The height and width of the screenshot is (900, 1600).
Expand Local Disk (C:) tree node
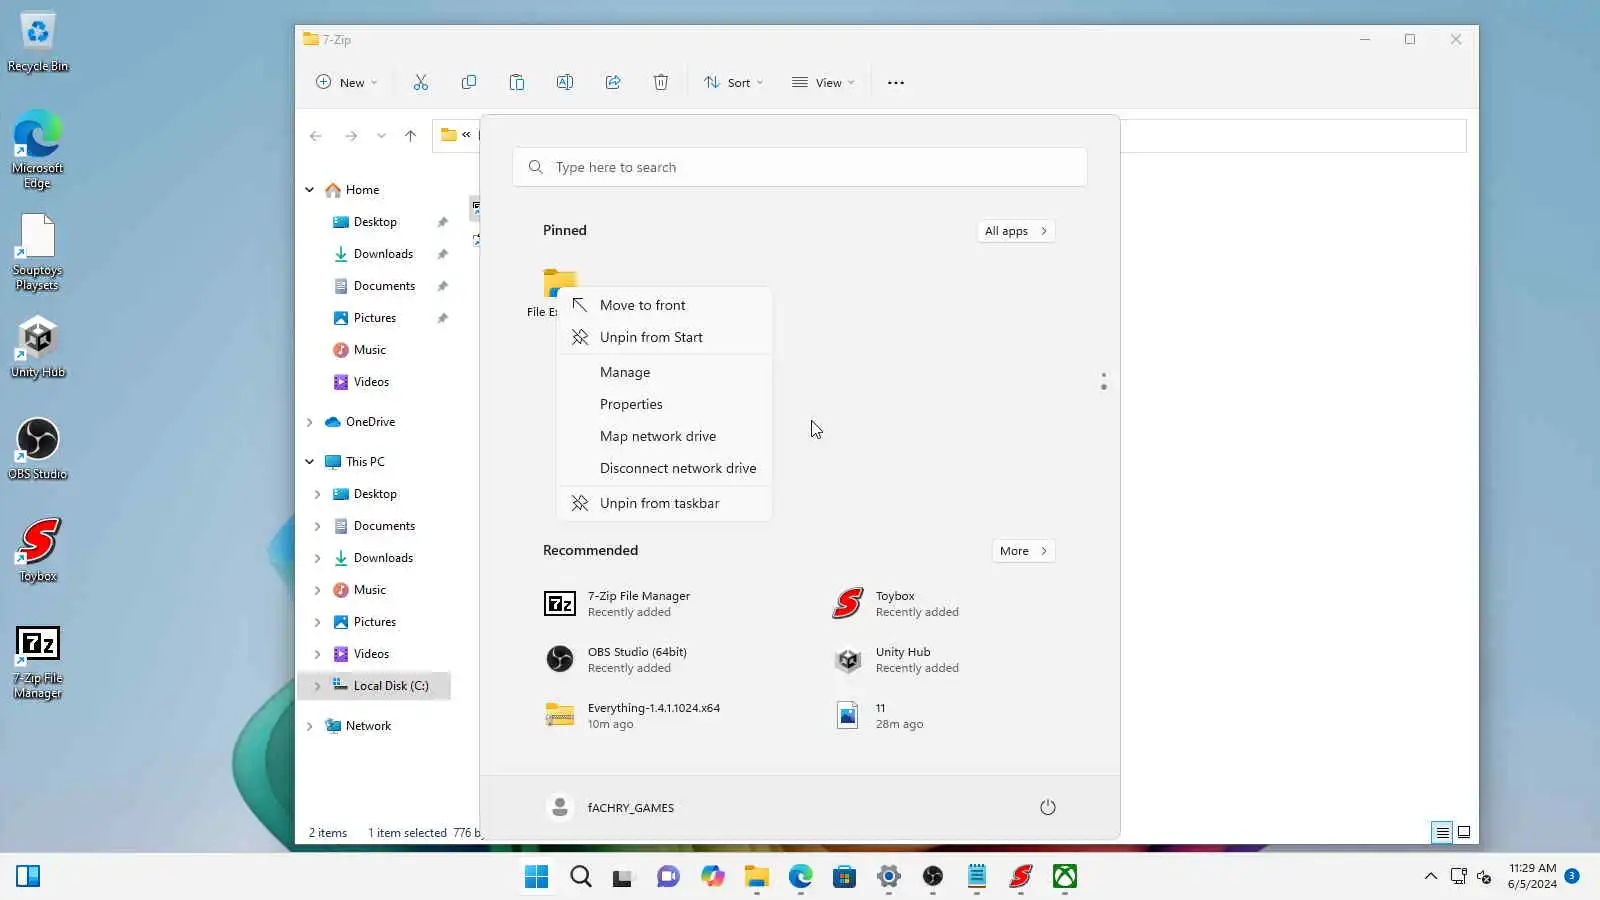(x=318, y=686)
